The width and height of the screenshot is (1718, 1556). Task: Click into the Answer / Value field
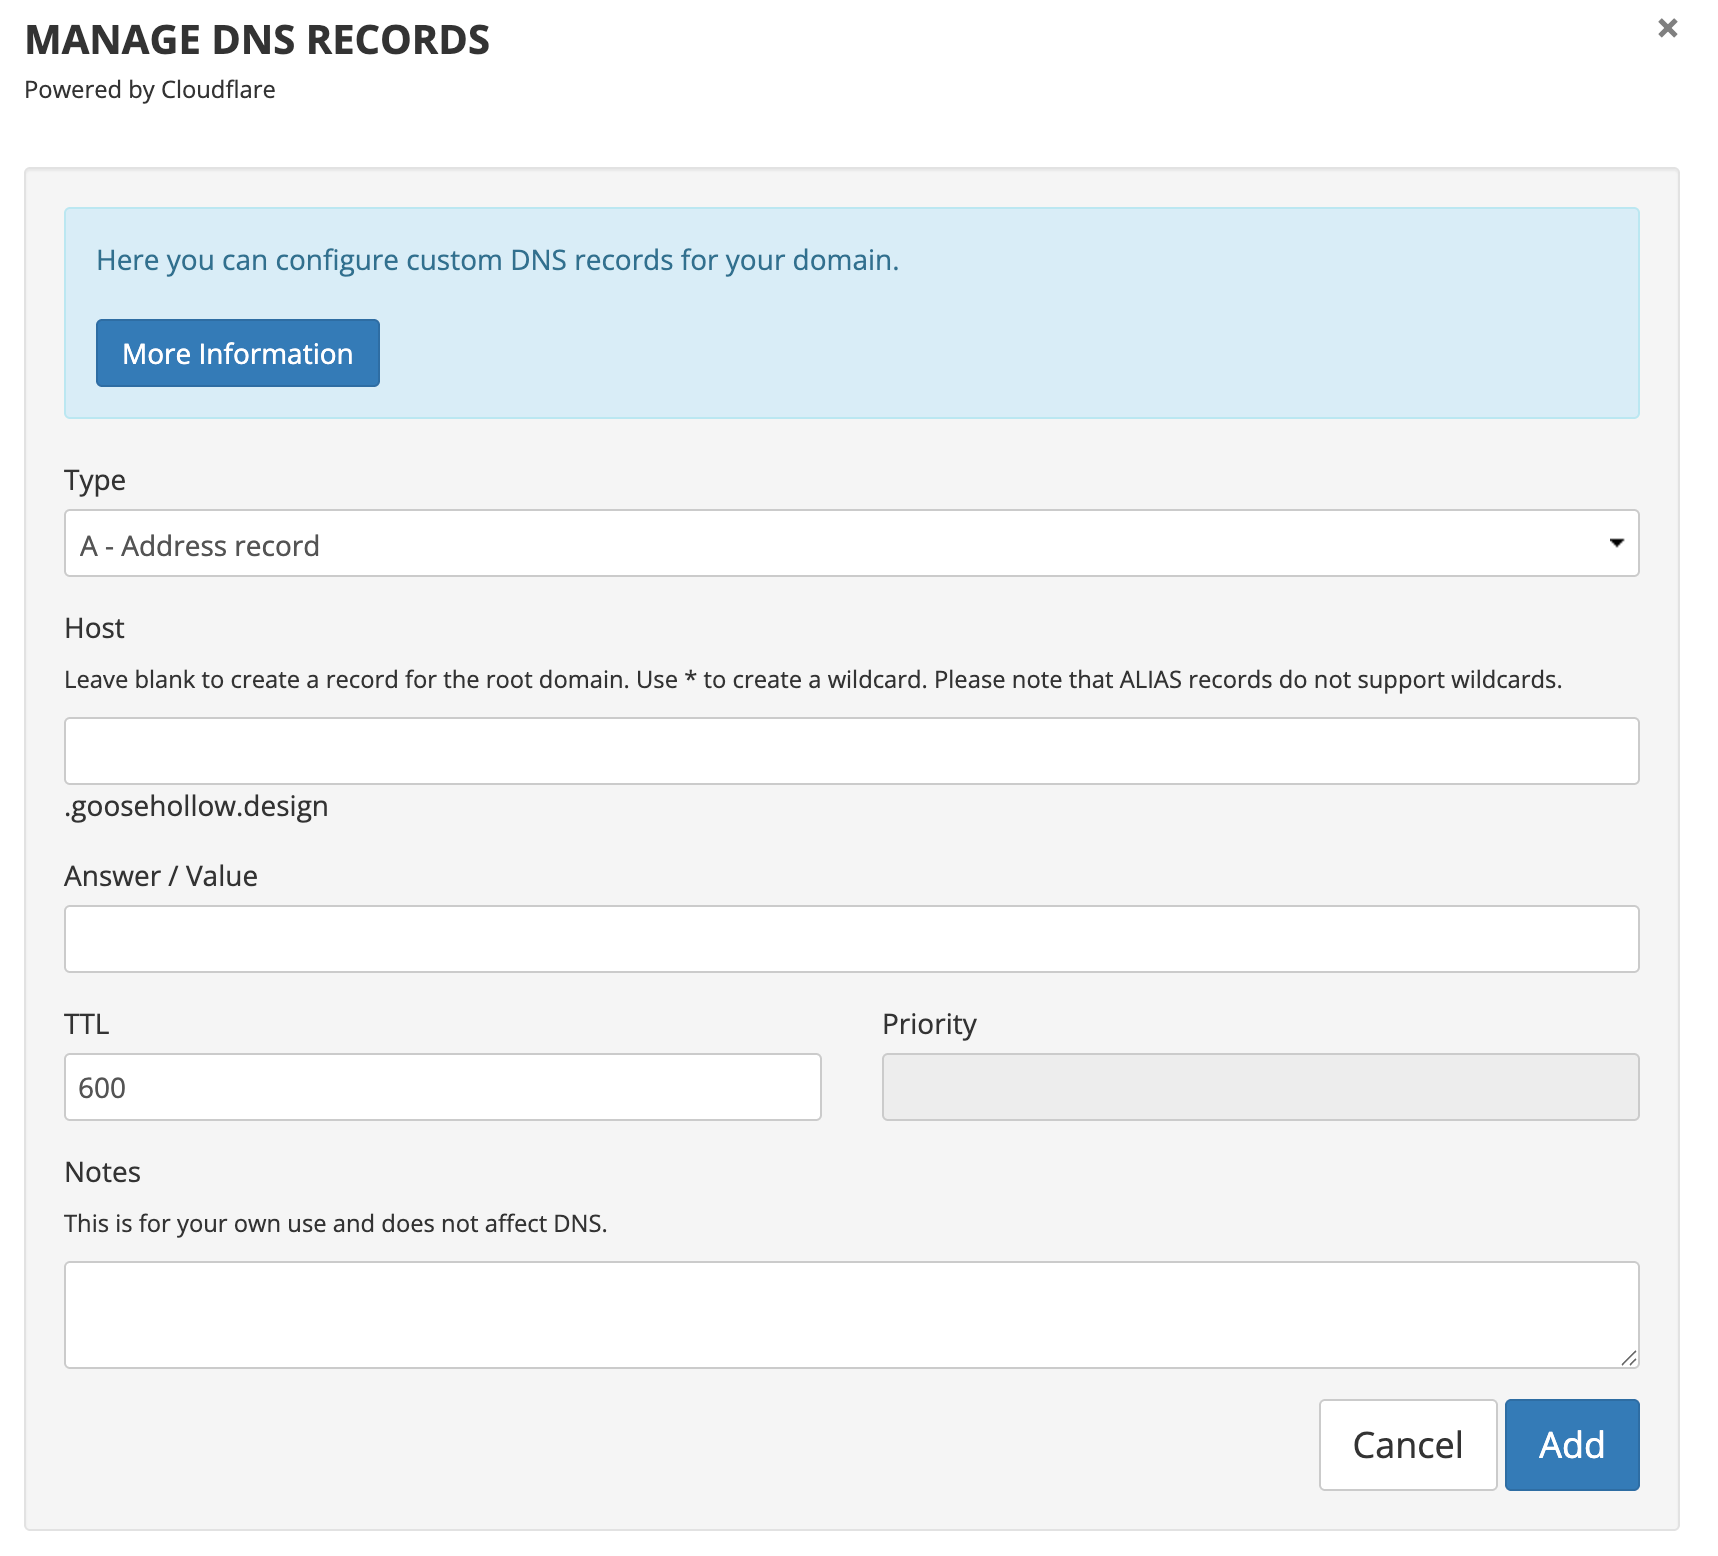(850, 939)
